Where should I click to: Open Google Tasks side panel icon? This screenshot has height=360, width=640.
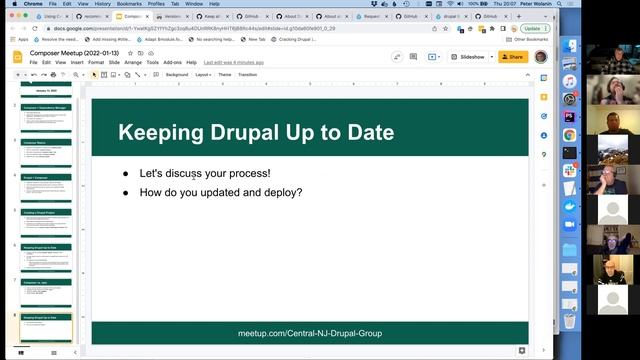[544, 116]
